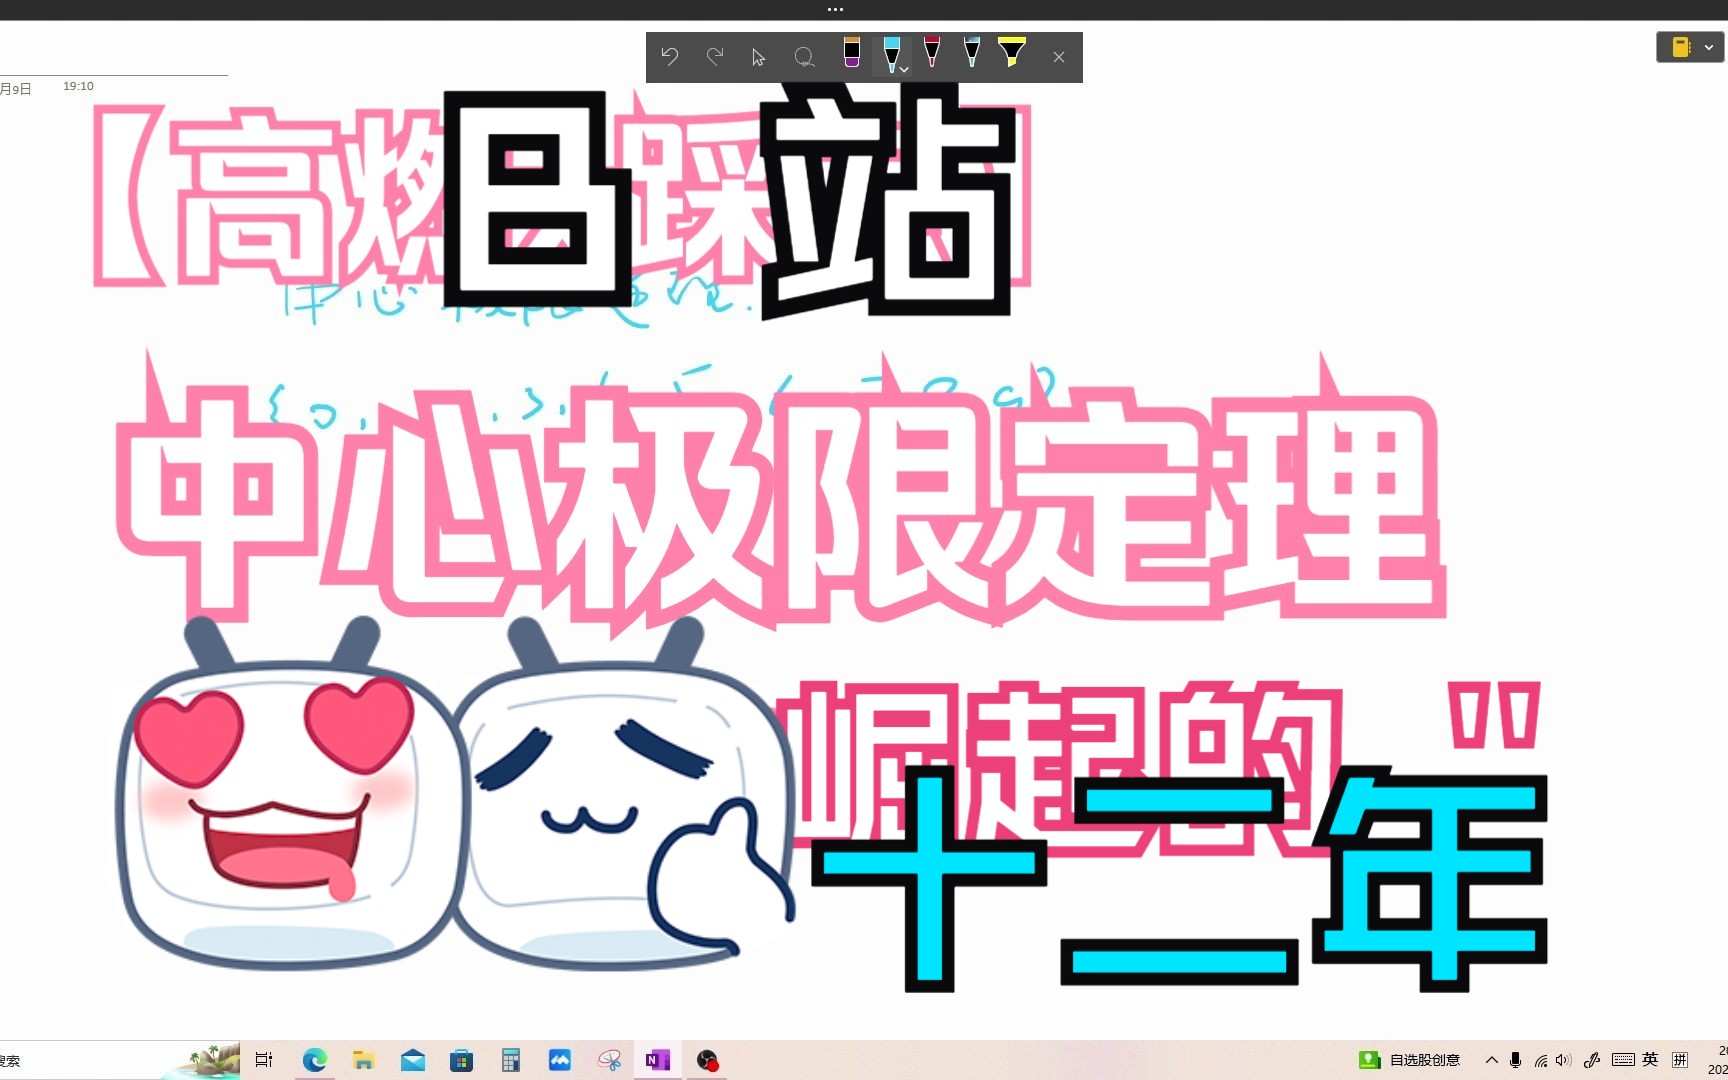Undo the last ink stroke
This screenshot has height=1080, width=1728.
pyautogui.click(x=670, y=57)
